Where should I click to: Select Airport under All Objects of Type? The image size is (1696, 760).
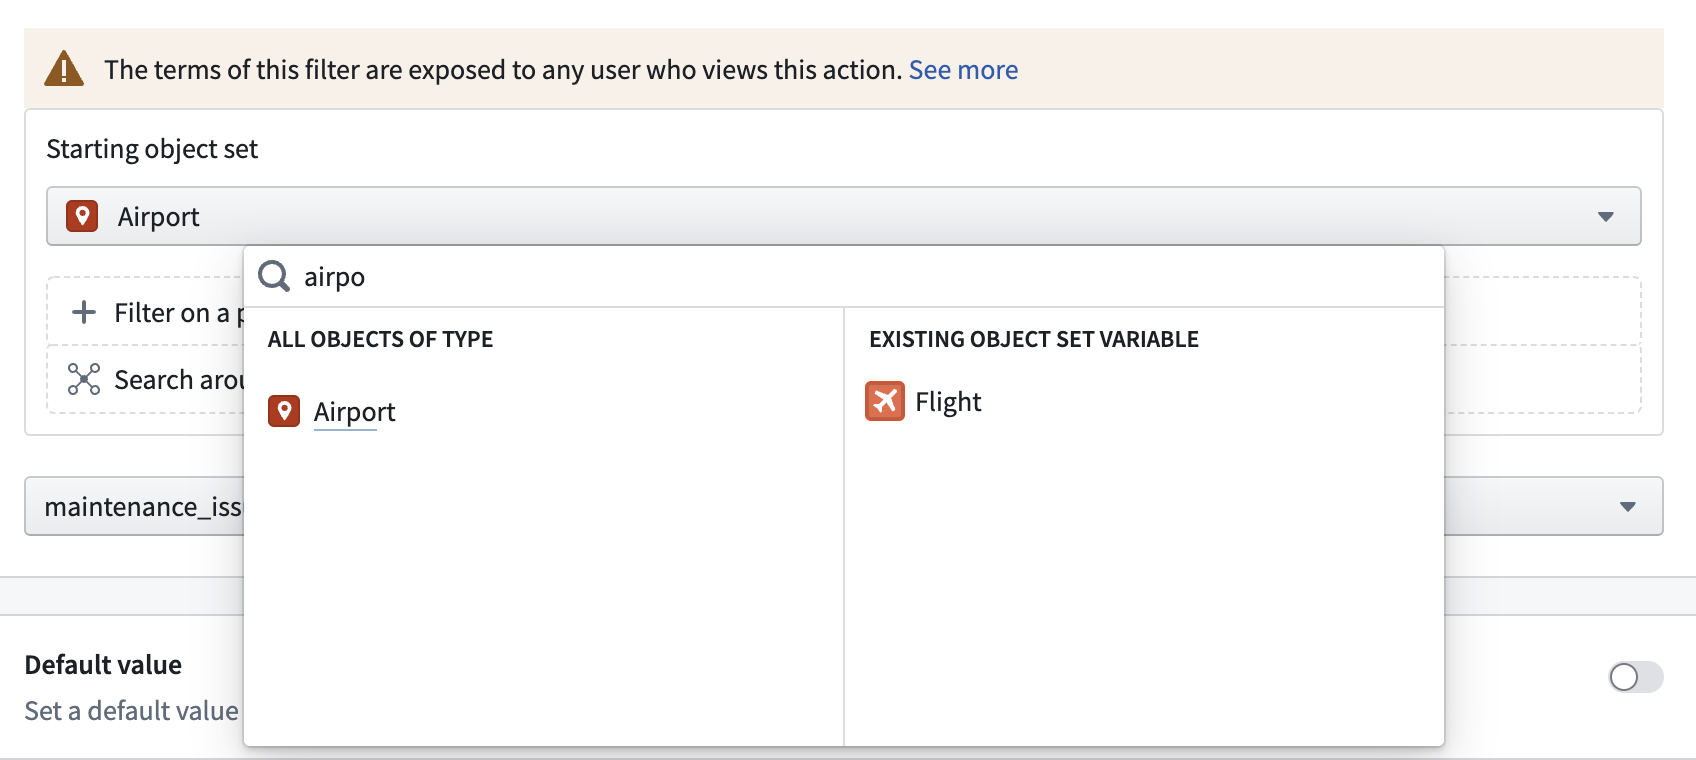[354, 412]
